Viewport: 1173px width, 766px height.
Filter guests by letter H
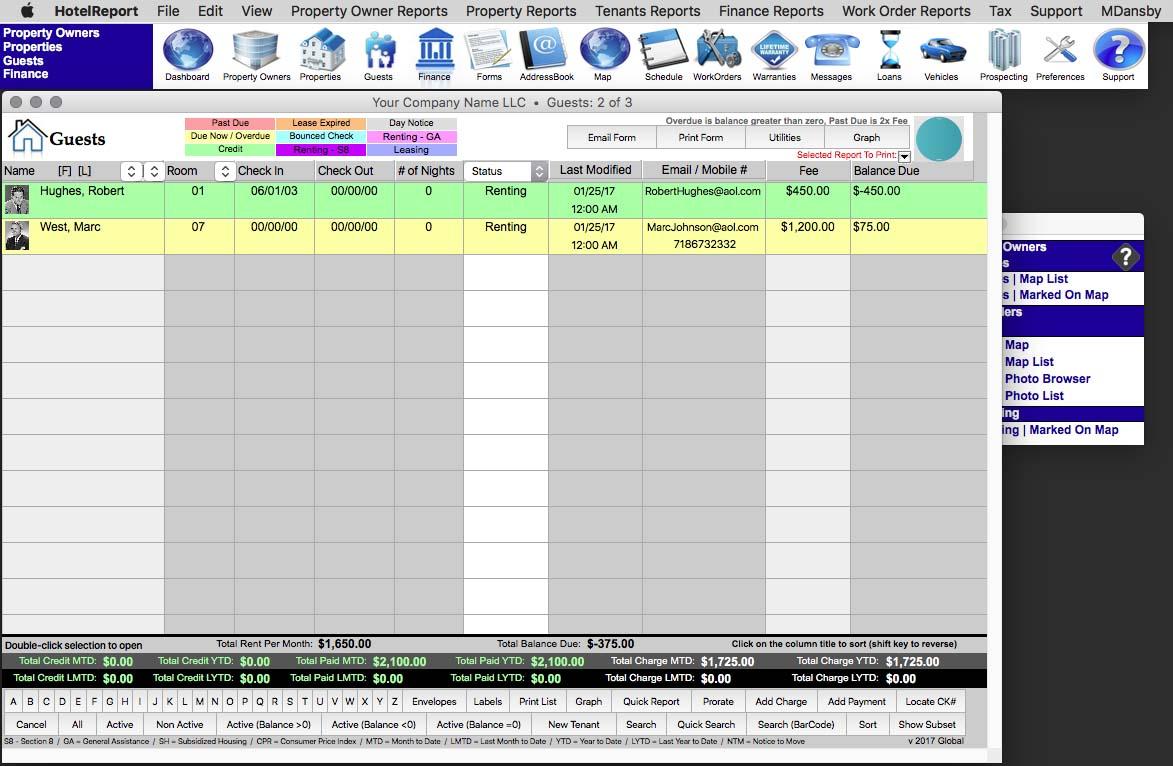[125, 702]
